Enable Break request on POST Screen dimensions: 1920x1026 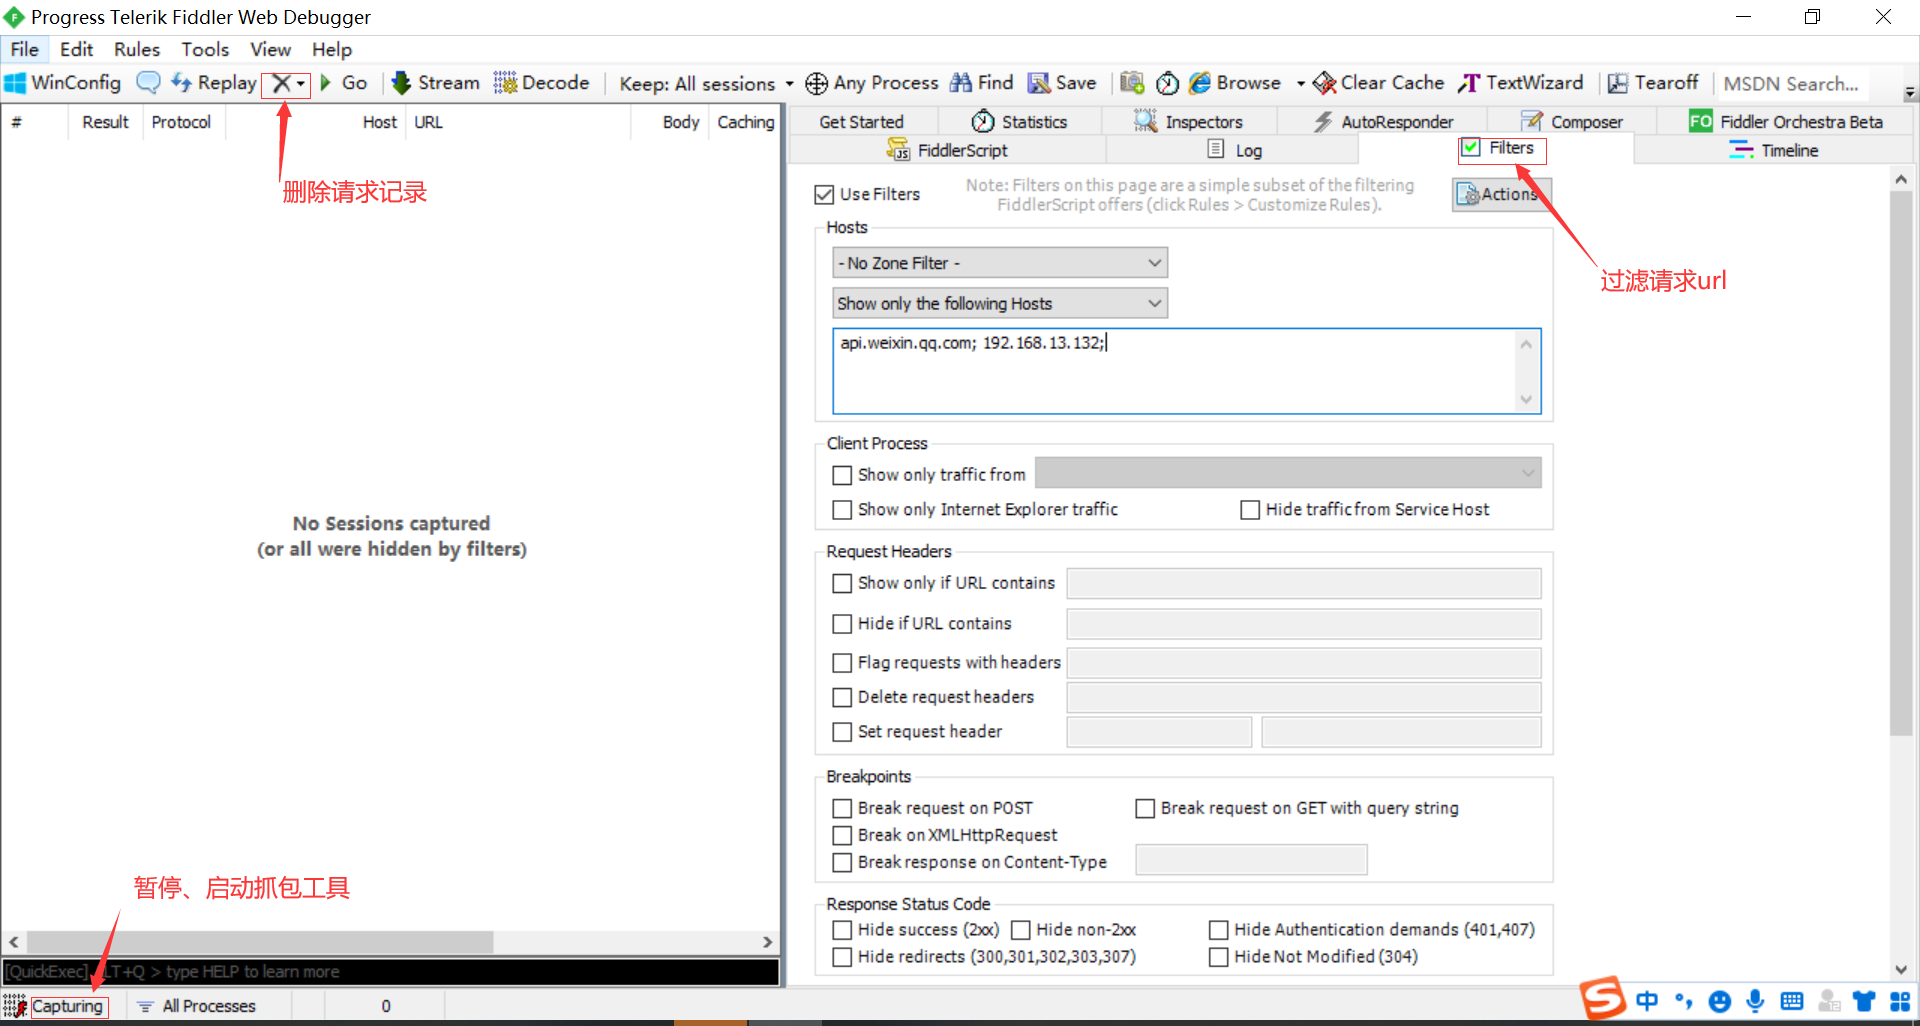[x=842, y=808]
